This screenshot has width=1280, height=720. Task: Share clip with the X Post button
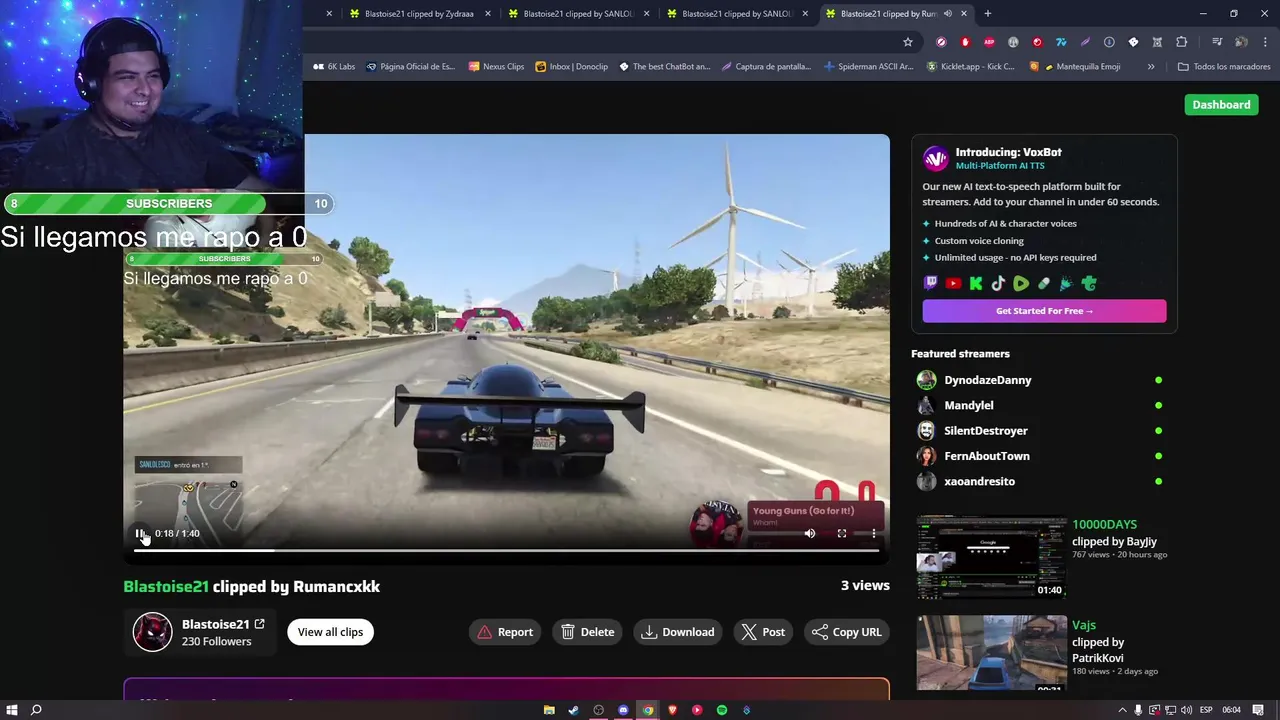pos(763,632)
